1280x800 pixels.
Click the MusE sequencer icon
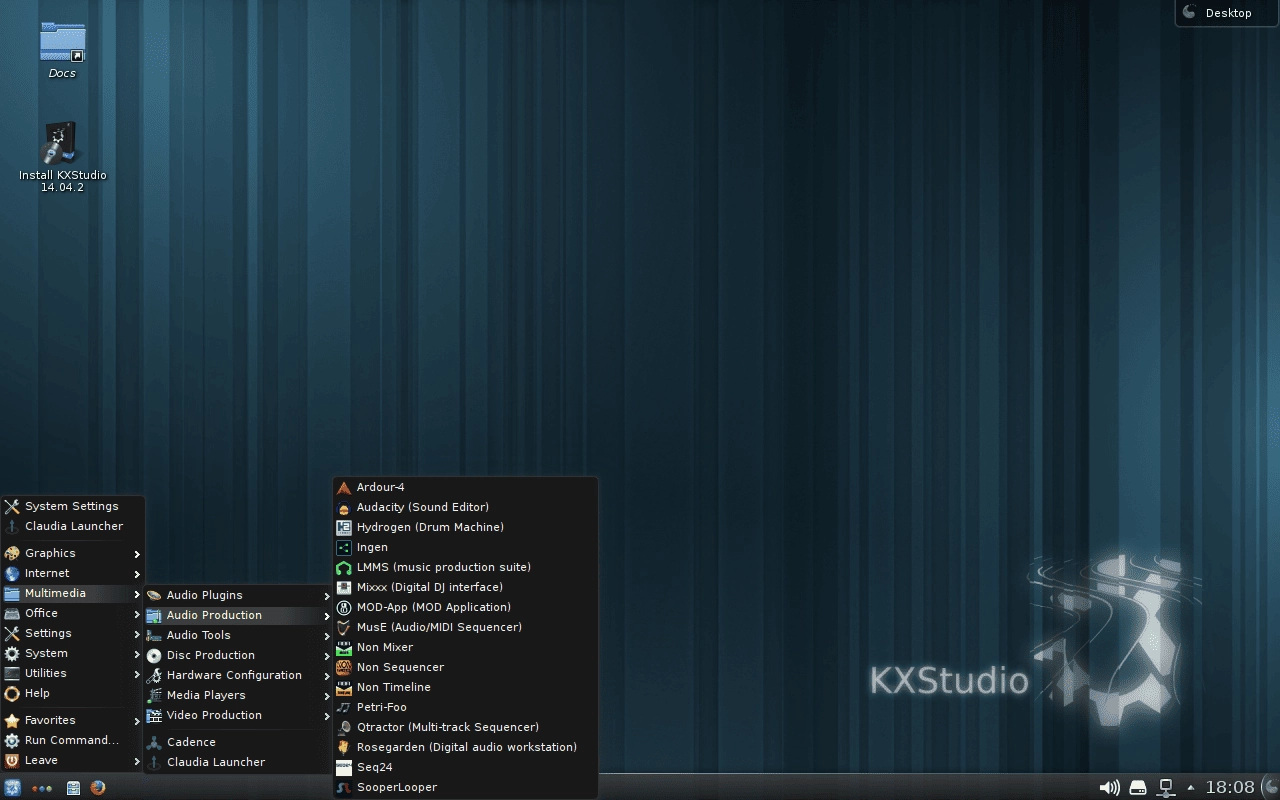click(344, 627)
